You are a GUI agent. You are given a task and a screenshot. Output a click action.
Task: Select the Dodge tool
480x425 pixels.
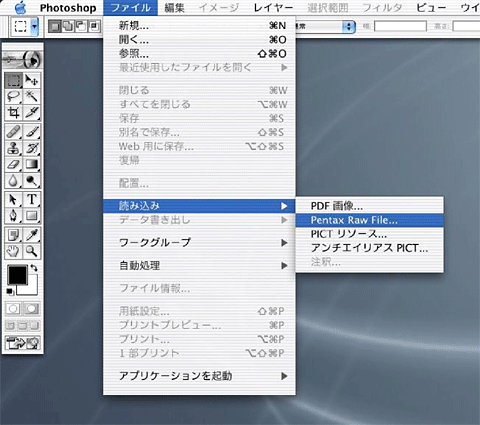coord(32,180)
